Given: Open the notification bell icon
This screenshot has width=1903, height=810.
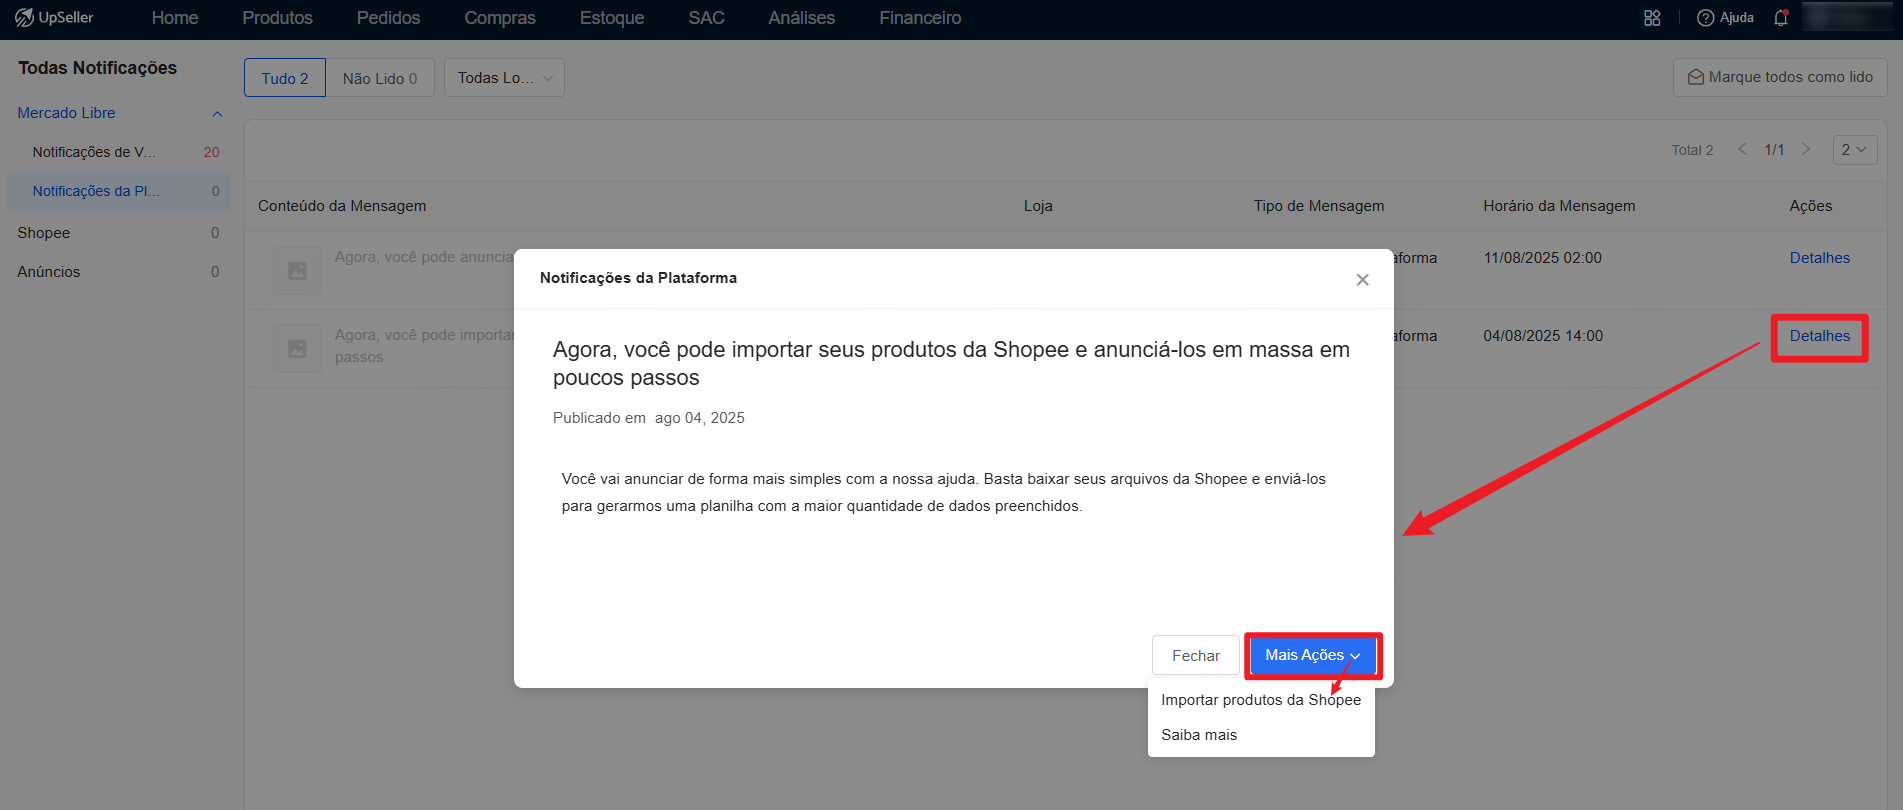Looking at the screenshot, I should tap(1781, 18).
